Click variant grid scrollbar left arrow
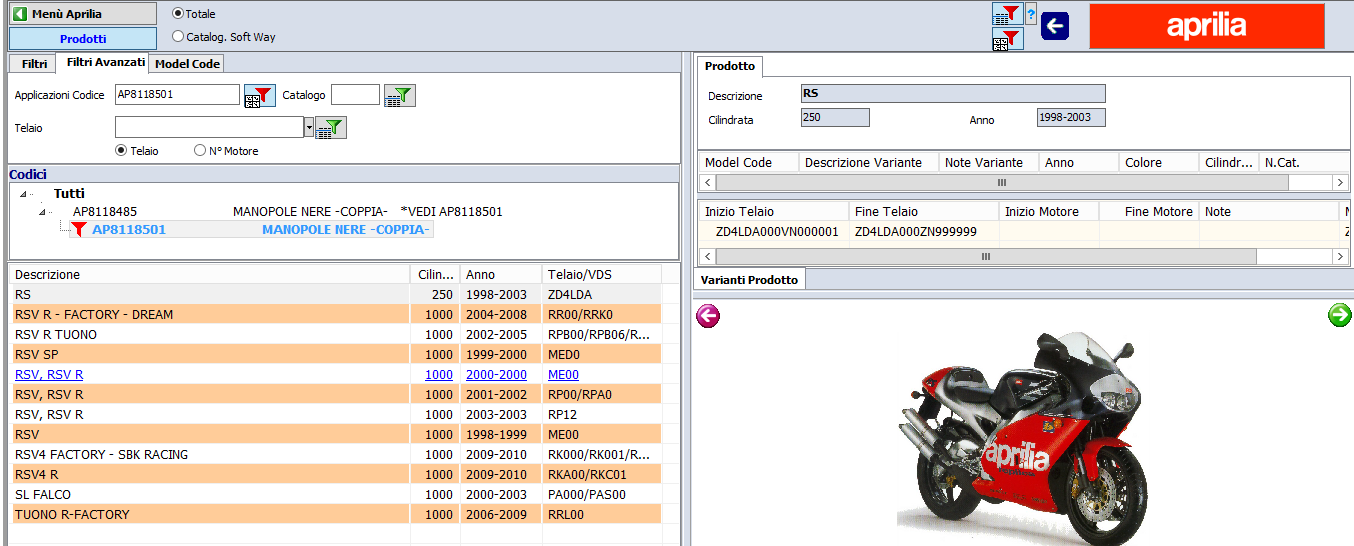1354x546 pixels. (x=707, y=183)
